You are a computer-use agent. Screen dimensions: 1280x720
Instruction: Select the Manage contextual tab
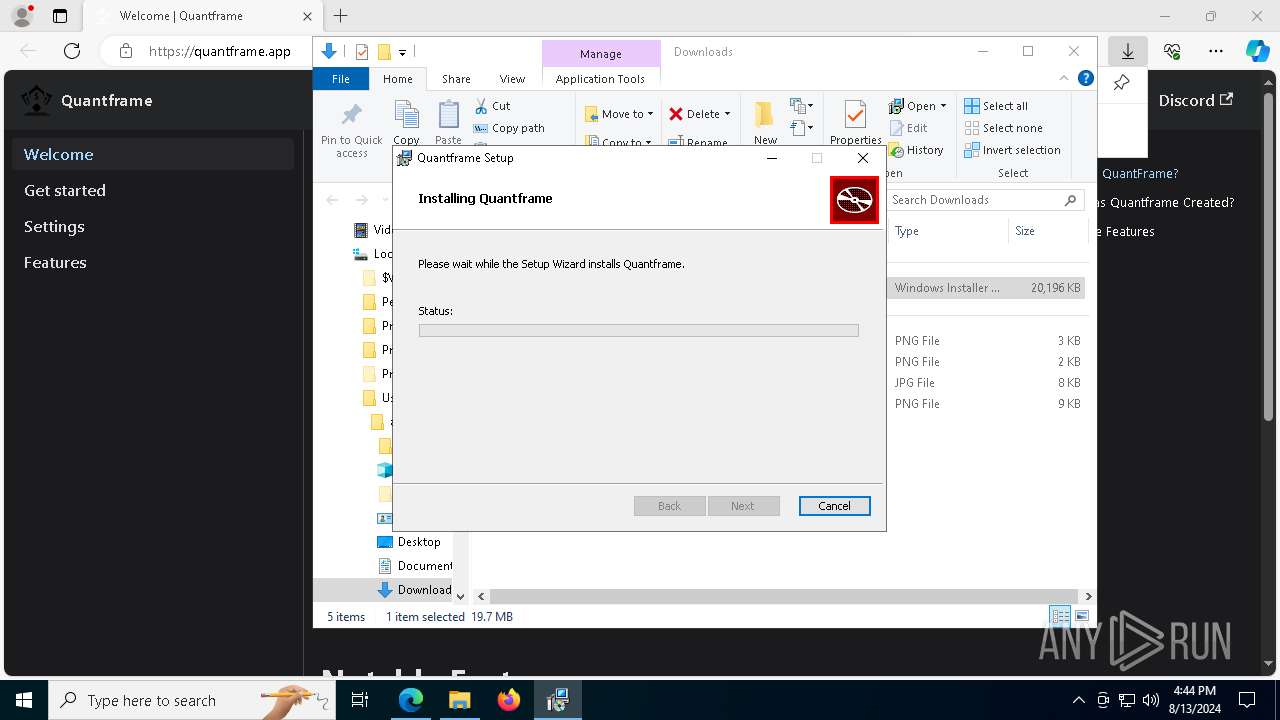click(x=601, y=53)
